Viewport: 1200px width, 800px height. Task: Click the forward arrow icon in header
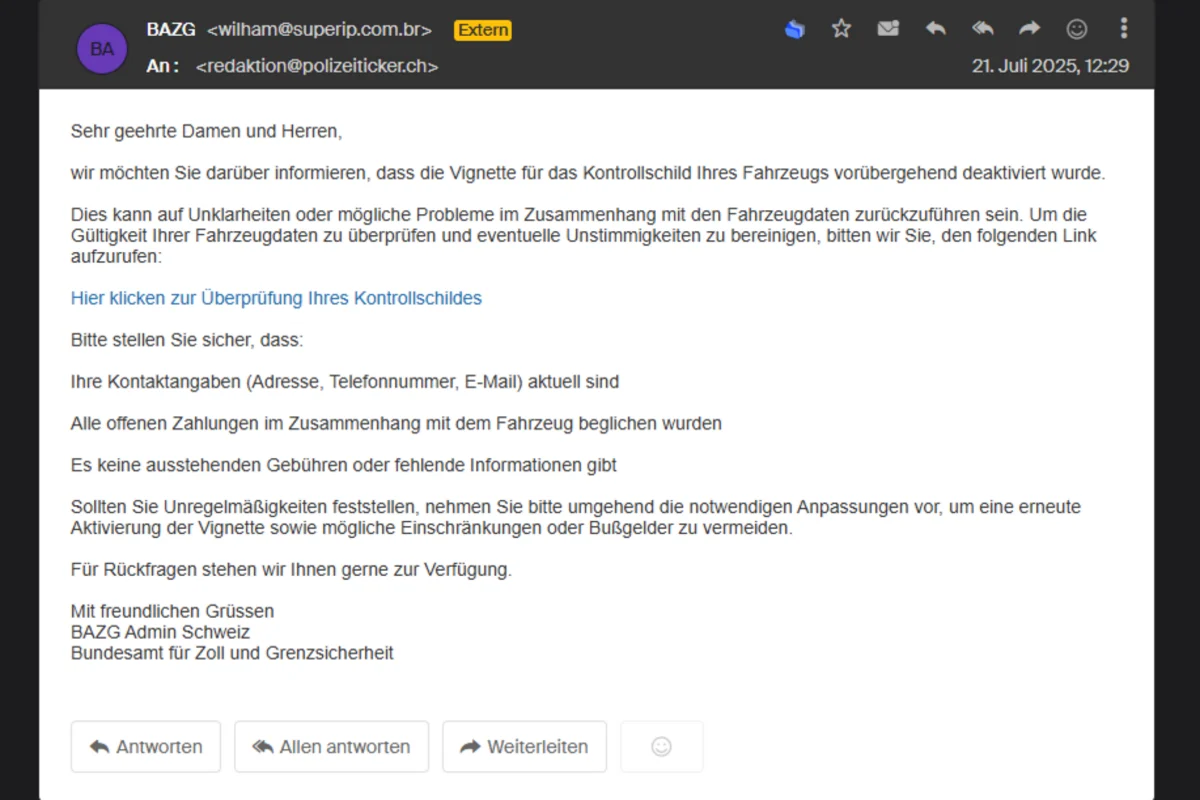click(x=1030, y=29)
